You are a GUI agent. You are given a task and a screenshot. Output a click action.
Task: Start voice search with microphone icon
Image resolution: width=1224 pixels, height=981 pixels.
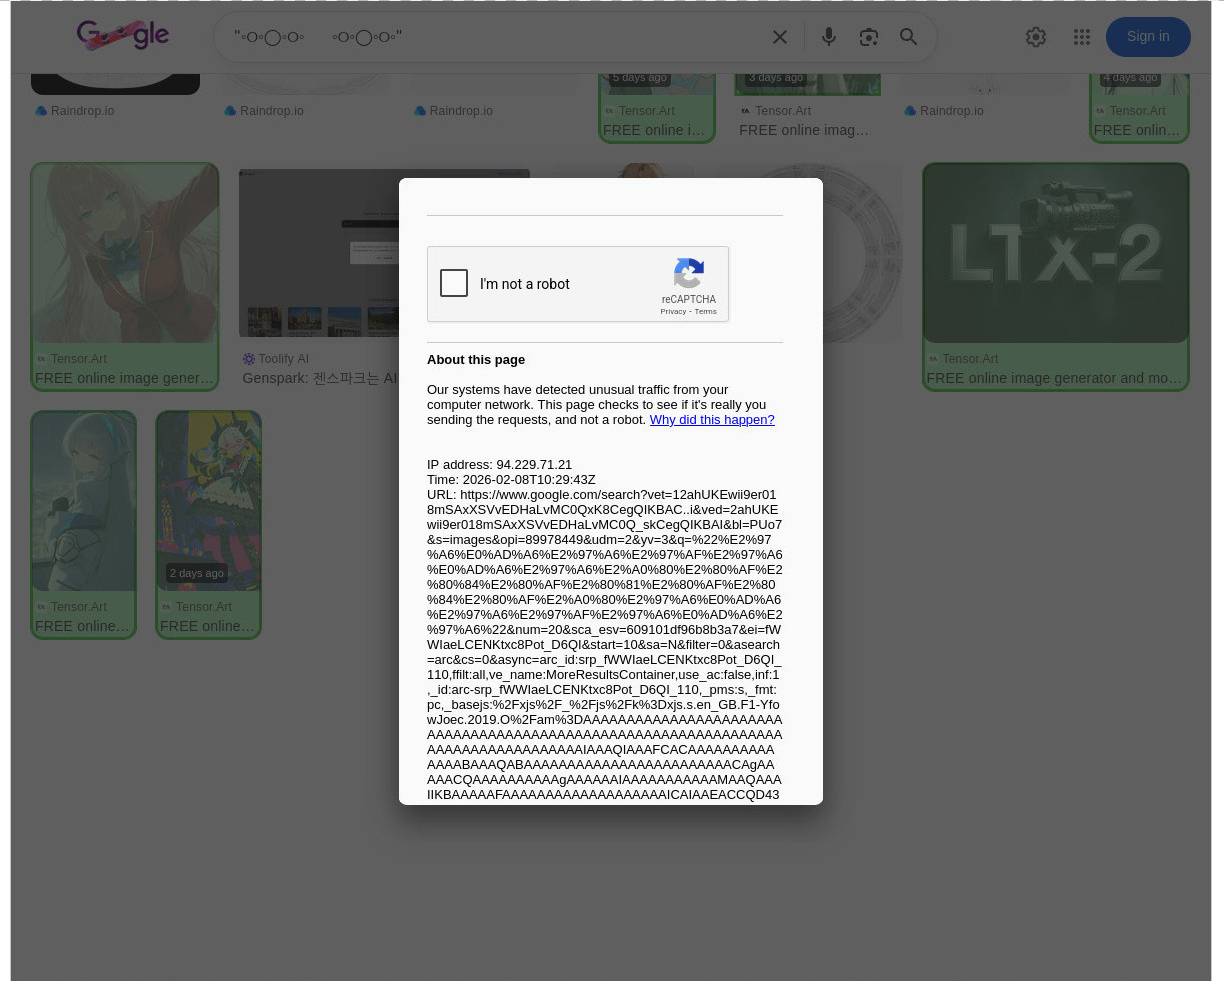[x=829, y=37]
